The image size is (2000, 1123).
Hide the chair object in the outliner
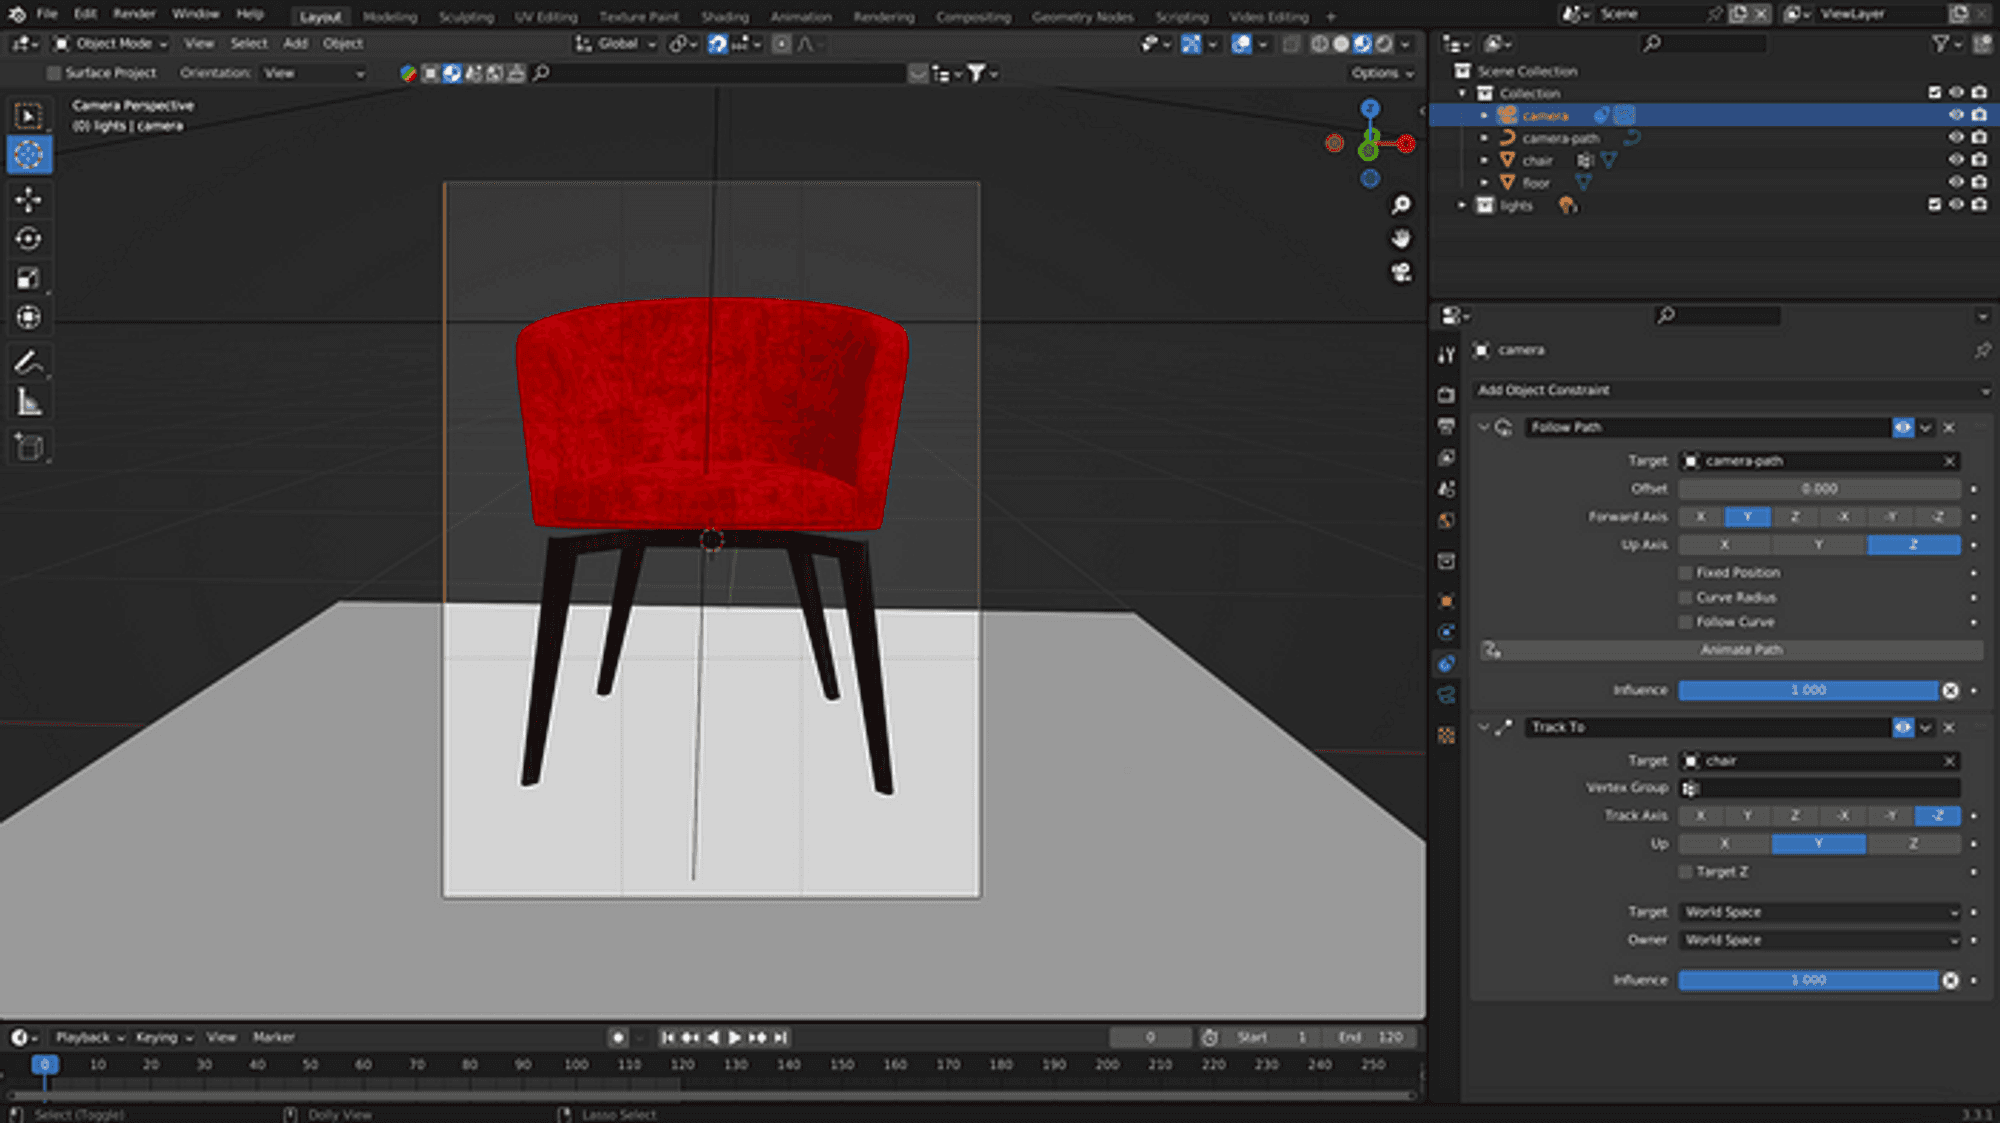(x=1957, y=159)
